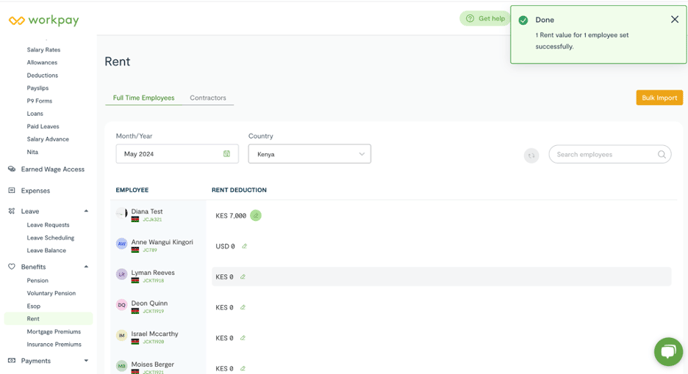This screenshot has height=374, width=688.
Task: Open Salary Advance in sidebar
Action: pyautogui.click(x=48, y=139)
